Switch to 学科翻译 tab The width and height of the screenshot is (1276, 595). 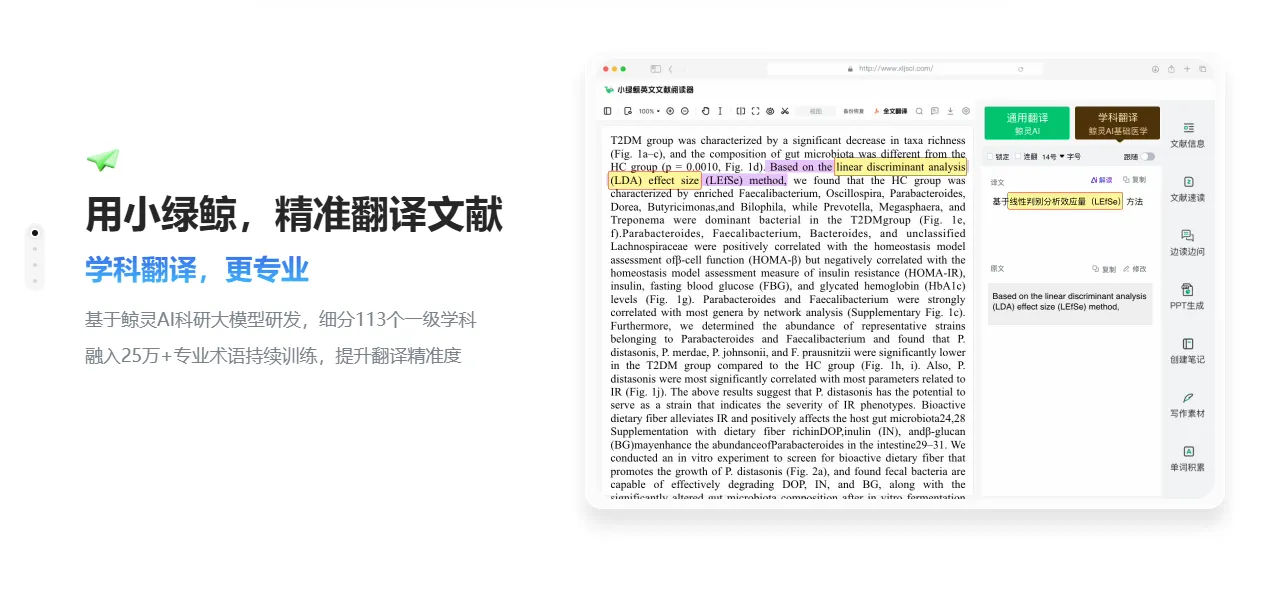click(1117, 123)
